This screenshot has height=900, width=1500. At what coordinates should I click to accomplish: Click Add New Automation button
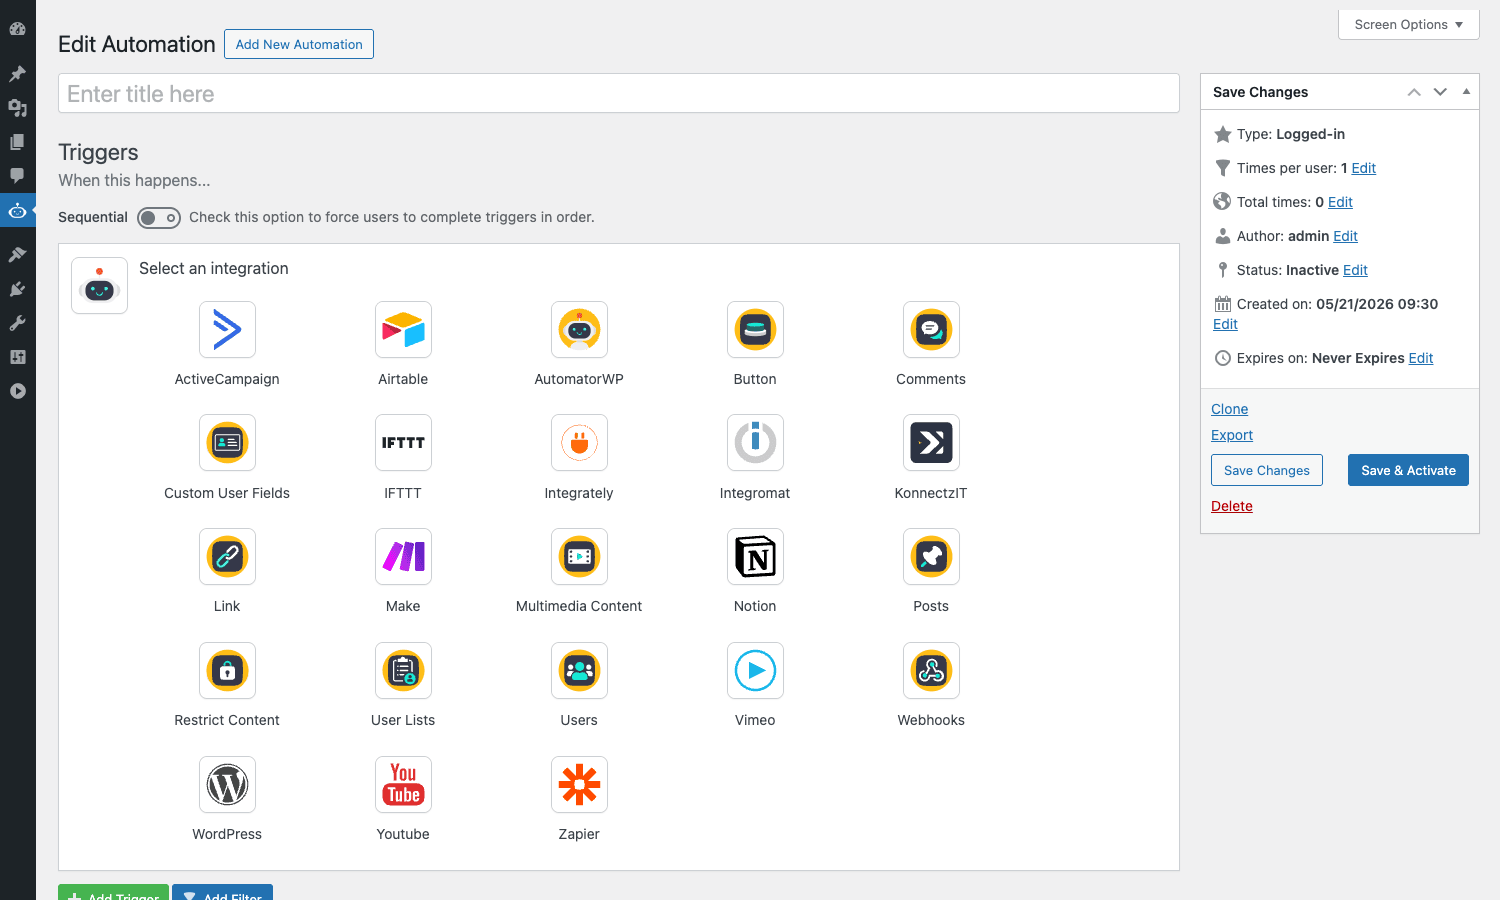click(299, 44)
